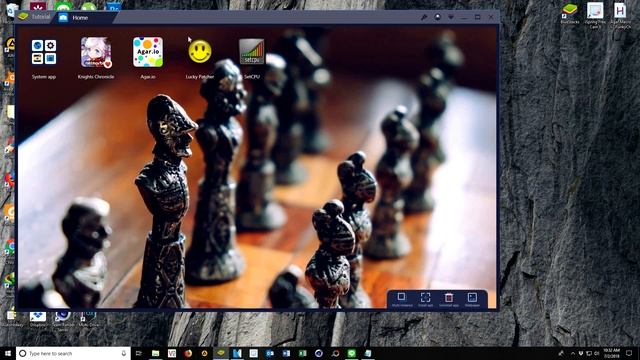
Task: Open Word from the taskbar
Action: pyautogui.click(x=286, y=353)
